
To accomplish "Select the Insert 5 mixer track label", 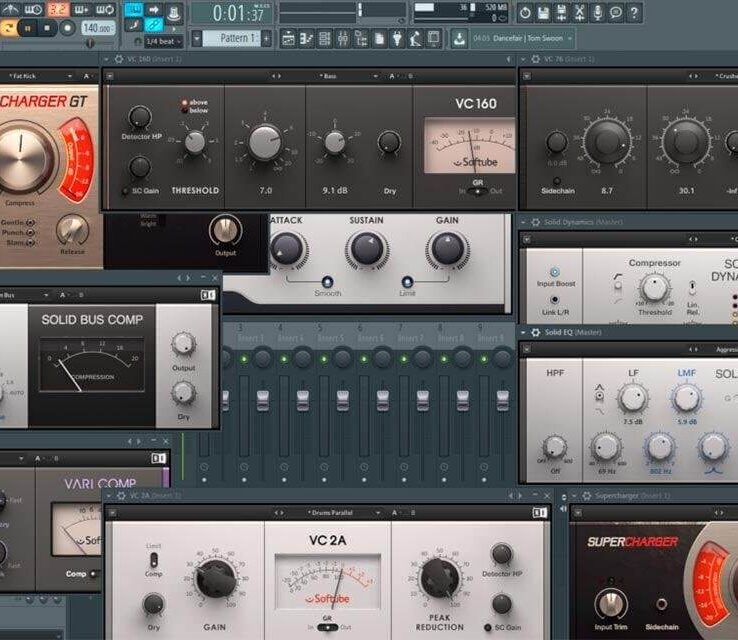I will point(331,338).
